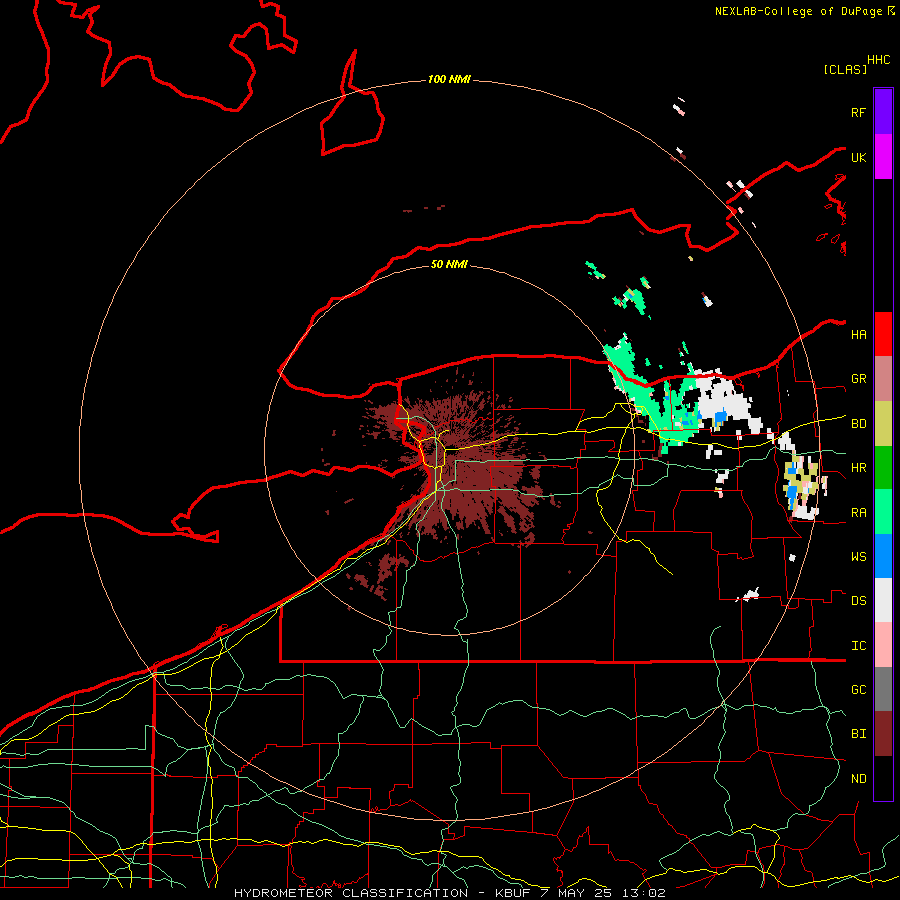This screenshot has height=900, width=900.
Task: Click the RA bright green legend swatch
Action: [883, 512]
